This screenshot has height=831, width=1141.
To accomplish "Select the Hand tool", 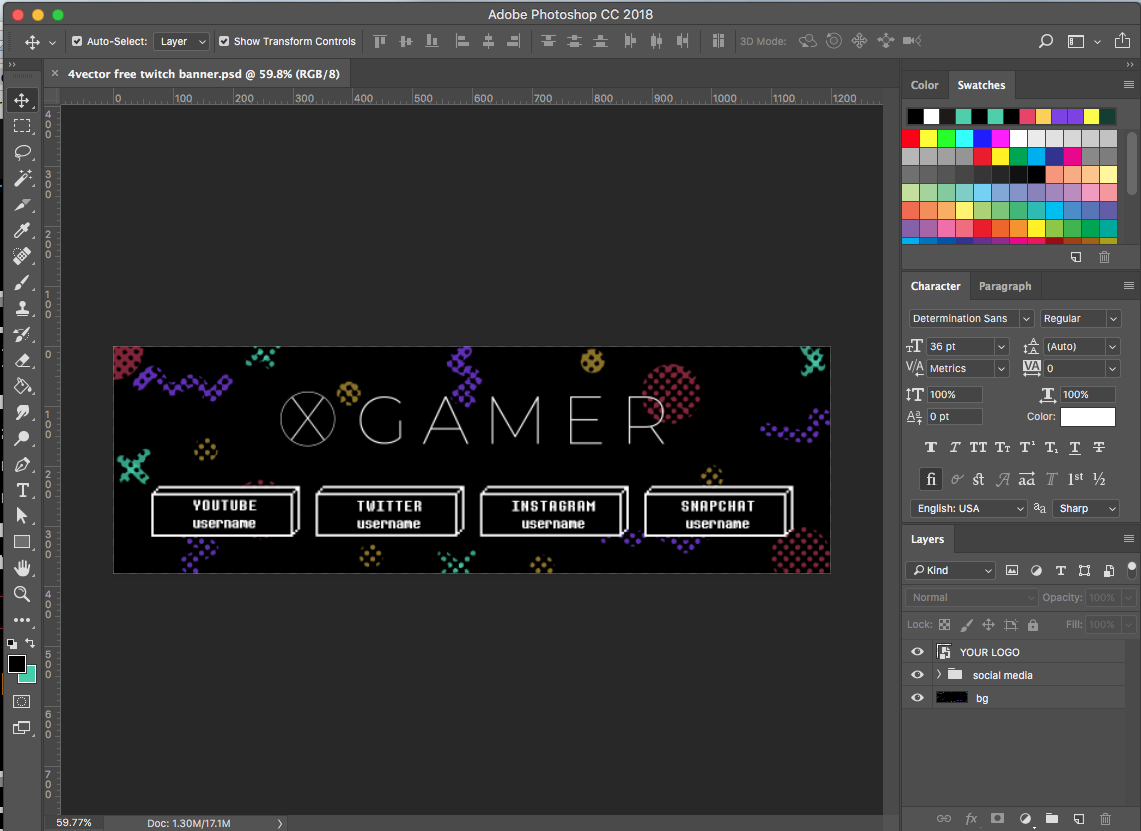I will tap(22, 568).
